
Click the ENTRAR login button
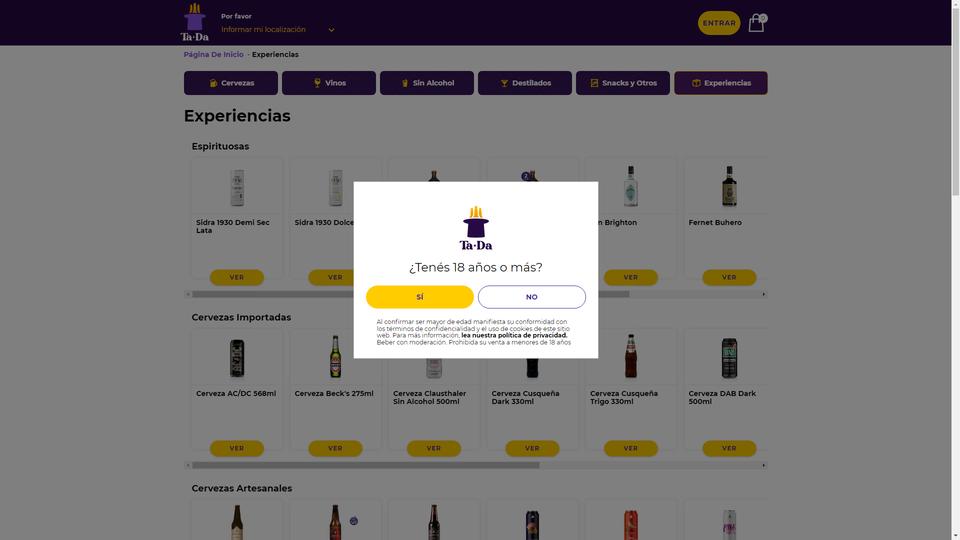[719, 23]
